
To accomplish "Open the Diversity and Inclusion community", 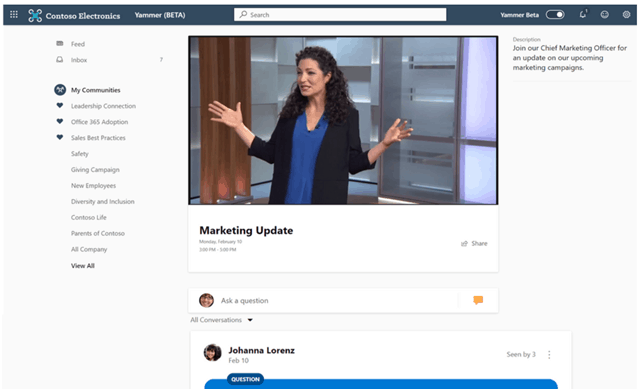I will 102,202.
